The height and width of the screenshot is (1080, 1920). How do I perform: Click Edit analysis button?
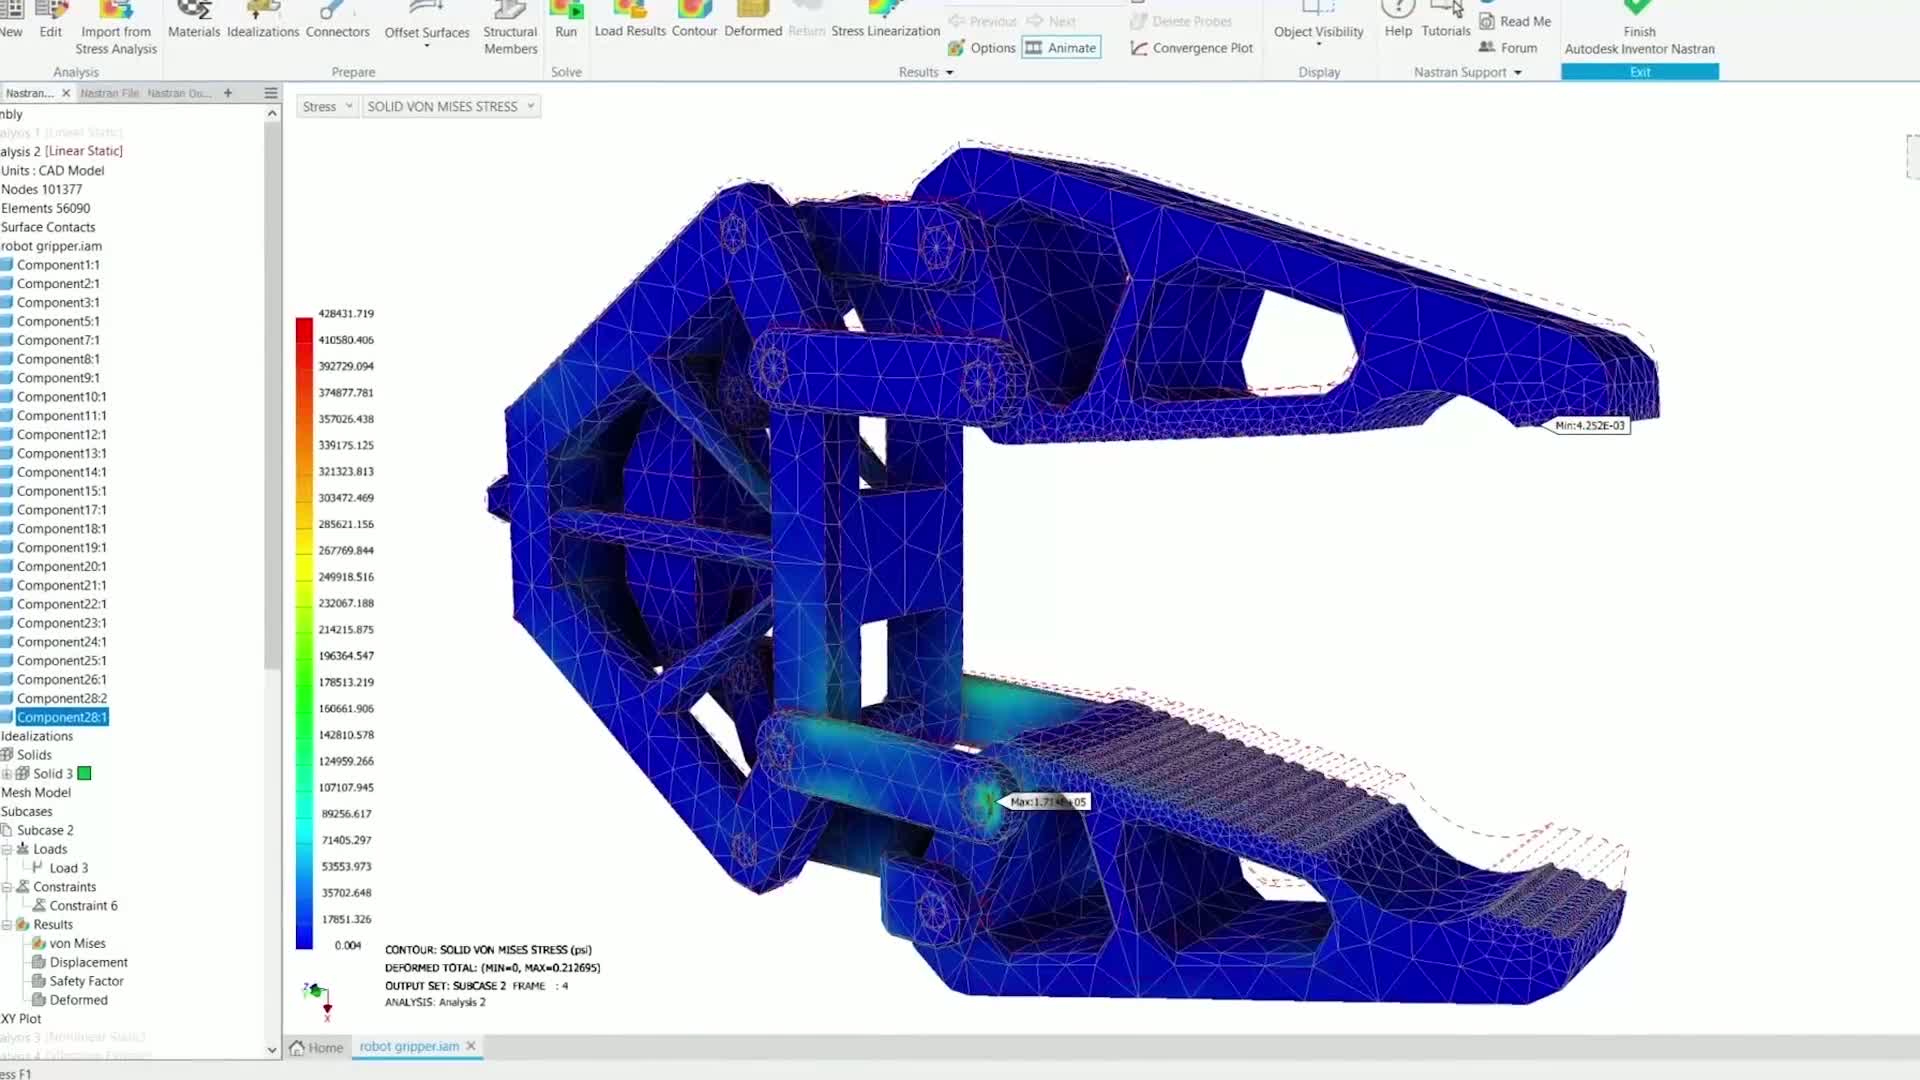[51, 21]
